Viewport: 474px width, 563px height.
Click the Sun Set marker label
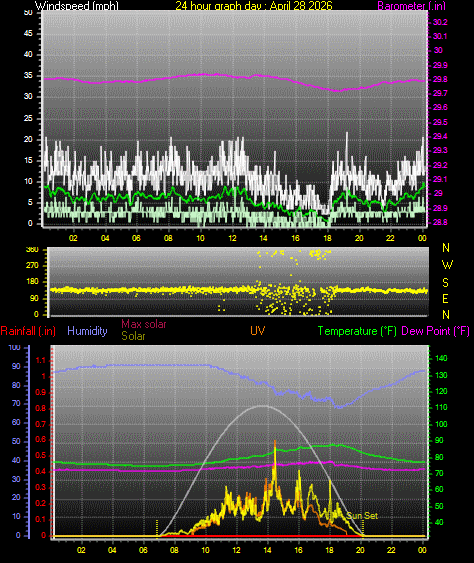click(362, 516)
